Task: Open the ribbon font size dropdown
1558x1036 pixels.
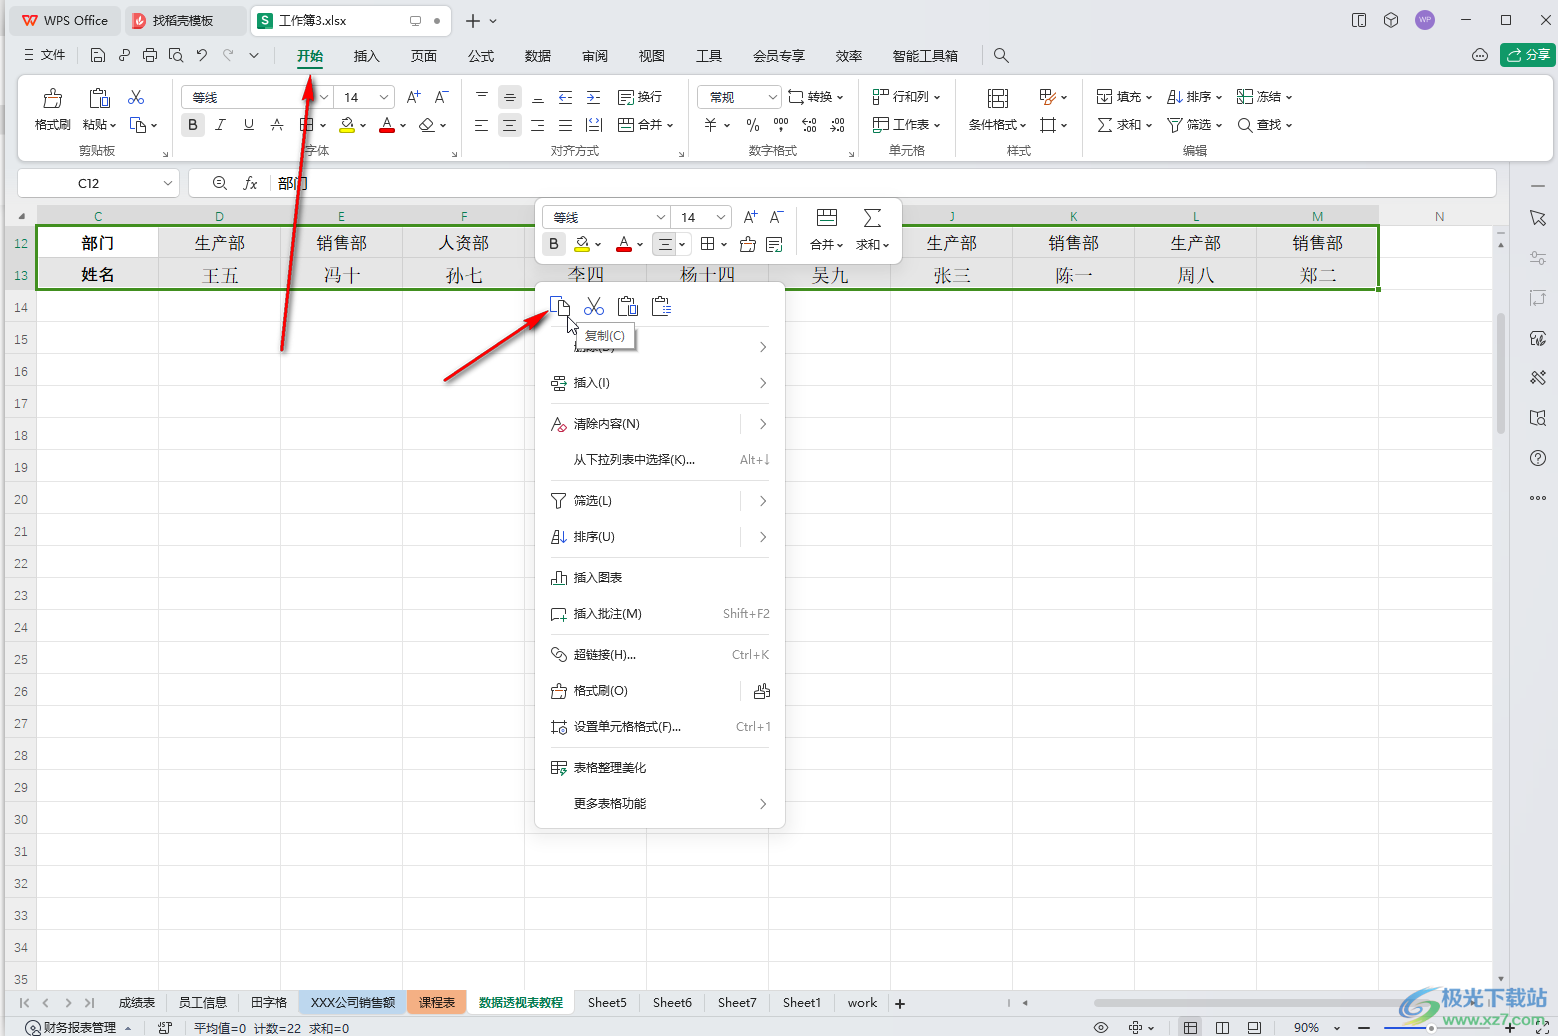Action: (x=384, y=97)
